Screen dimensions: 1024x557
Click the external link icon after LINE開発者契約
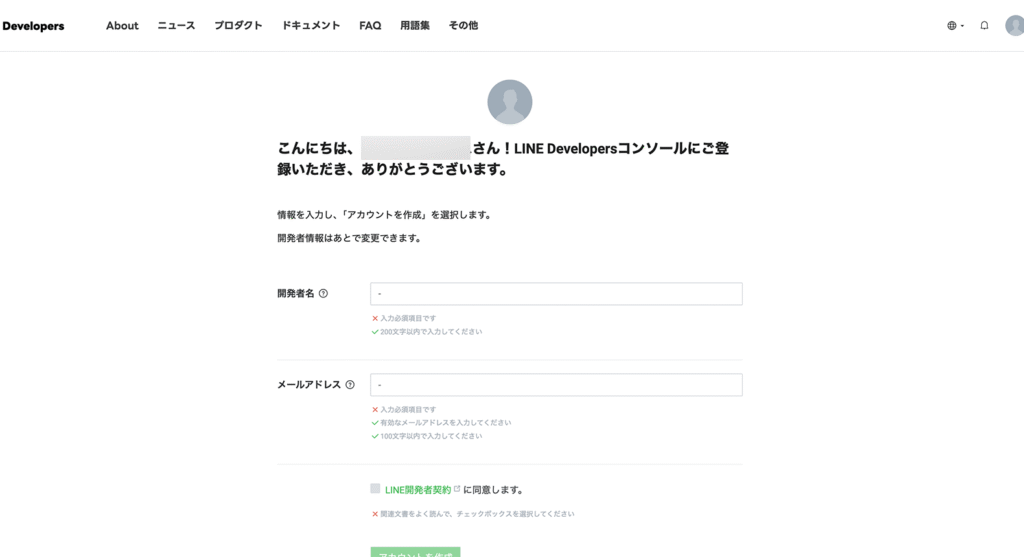[x=457, y=488]
